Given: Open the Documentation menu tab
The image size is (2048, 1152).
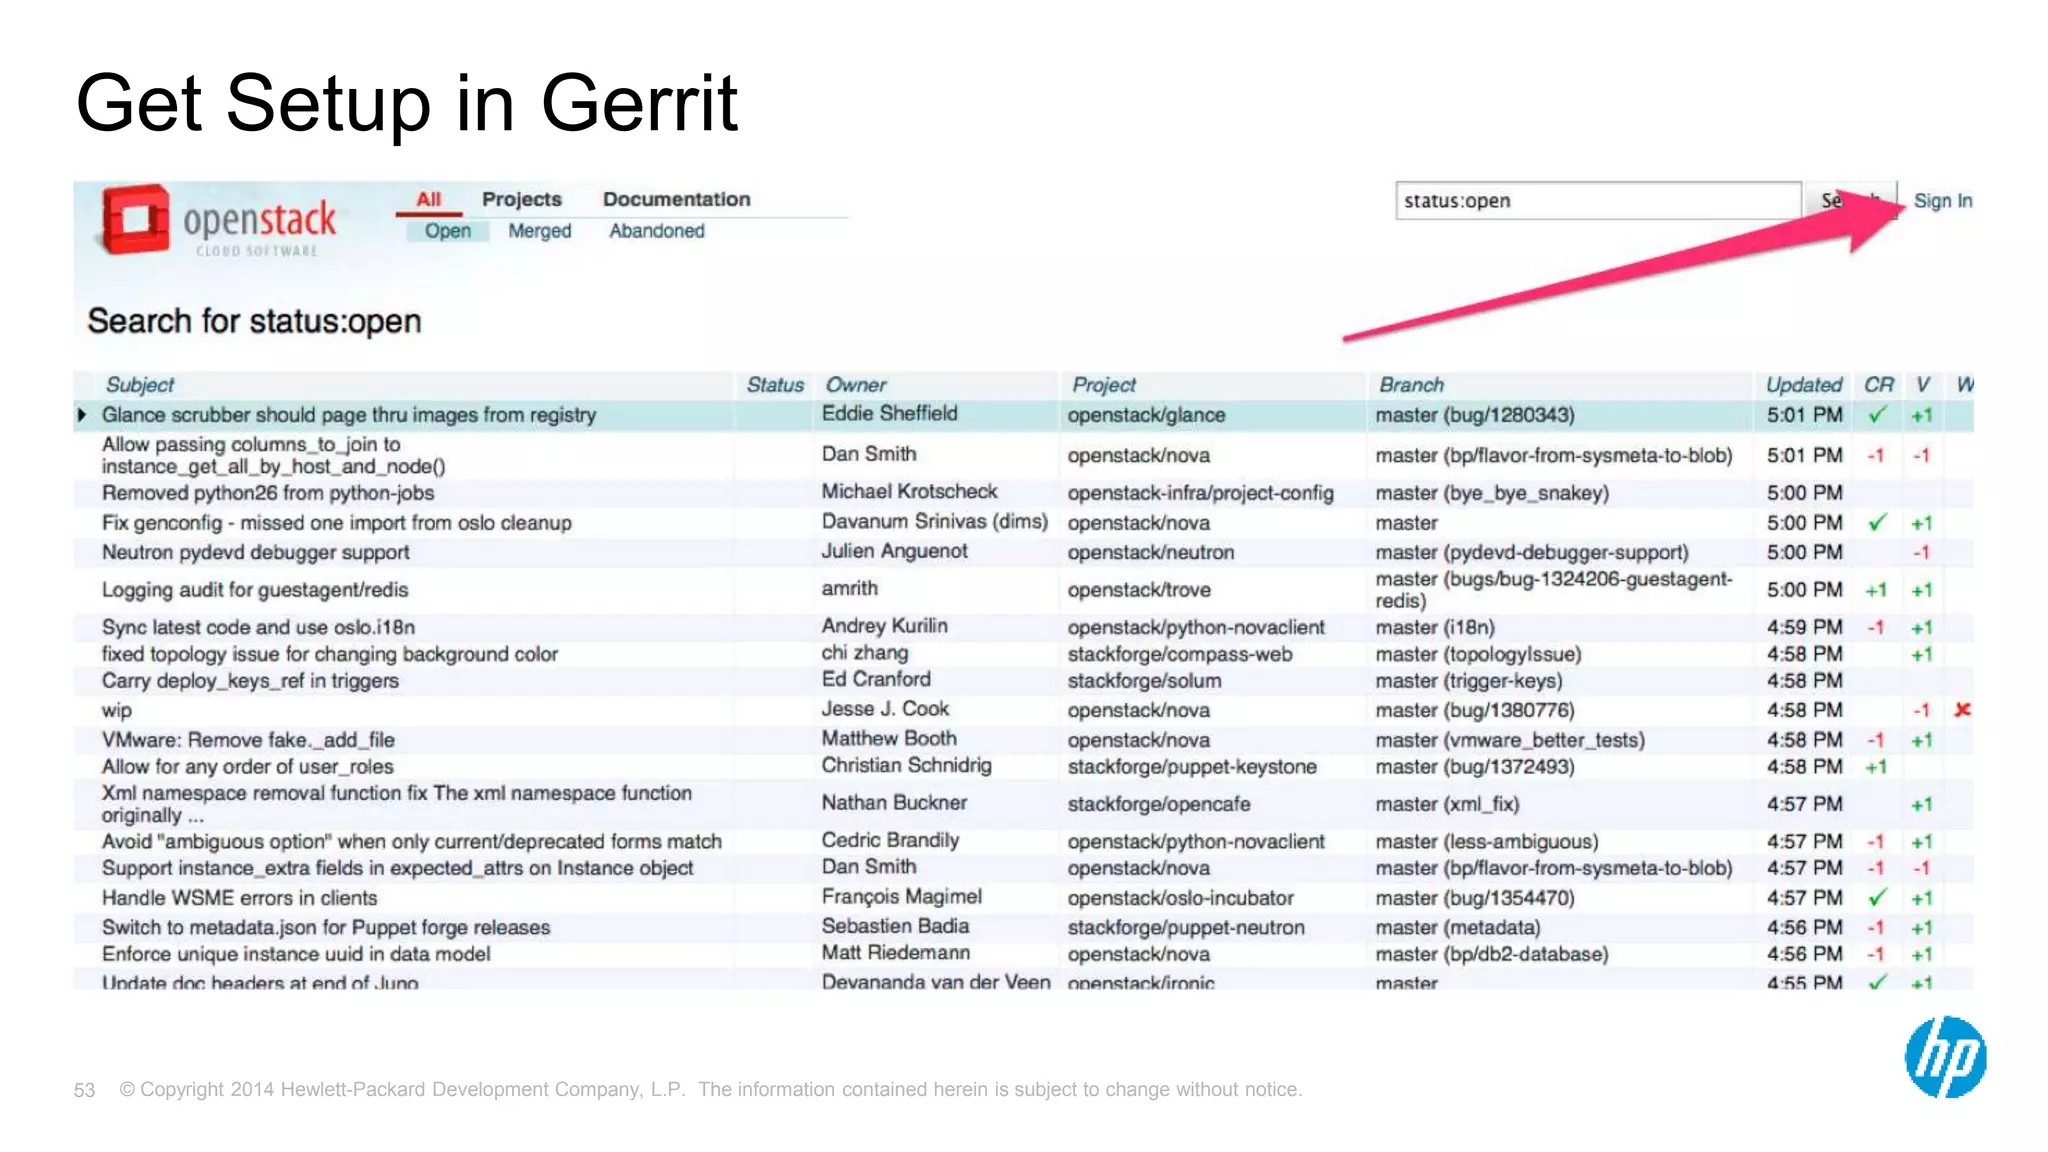Looking at the screenshot, I should click(676, 199).
